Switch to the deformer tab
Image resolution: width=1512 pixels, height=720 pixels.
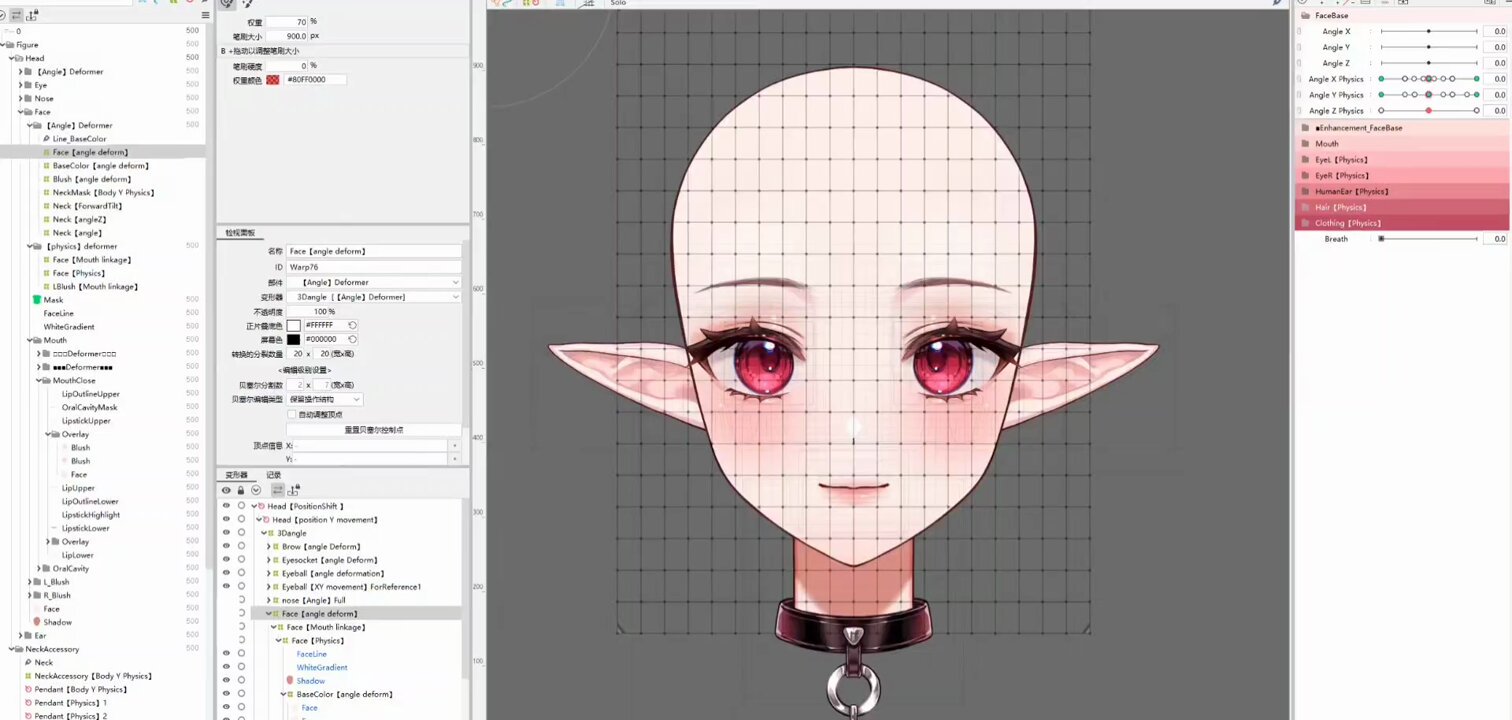(236, 475)
